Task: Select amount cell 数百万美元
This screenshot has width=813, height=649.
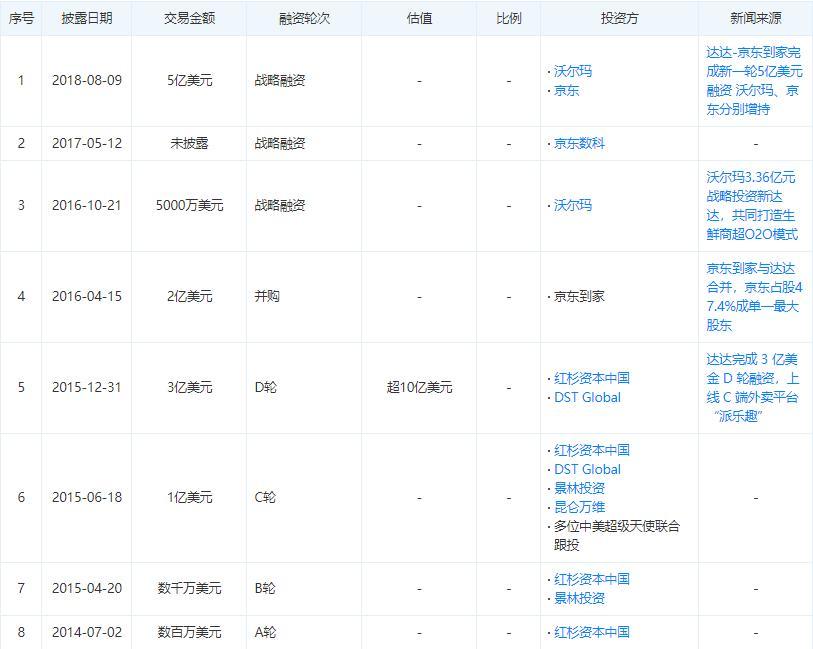Action: click(x=189, y=632)
